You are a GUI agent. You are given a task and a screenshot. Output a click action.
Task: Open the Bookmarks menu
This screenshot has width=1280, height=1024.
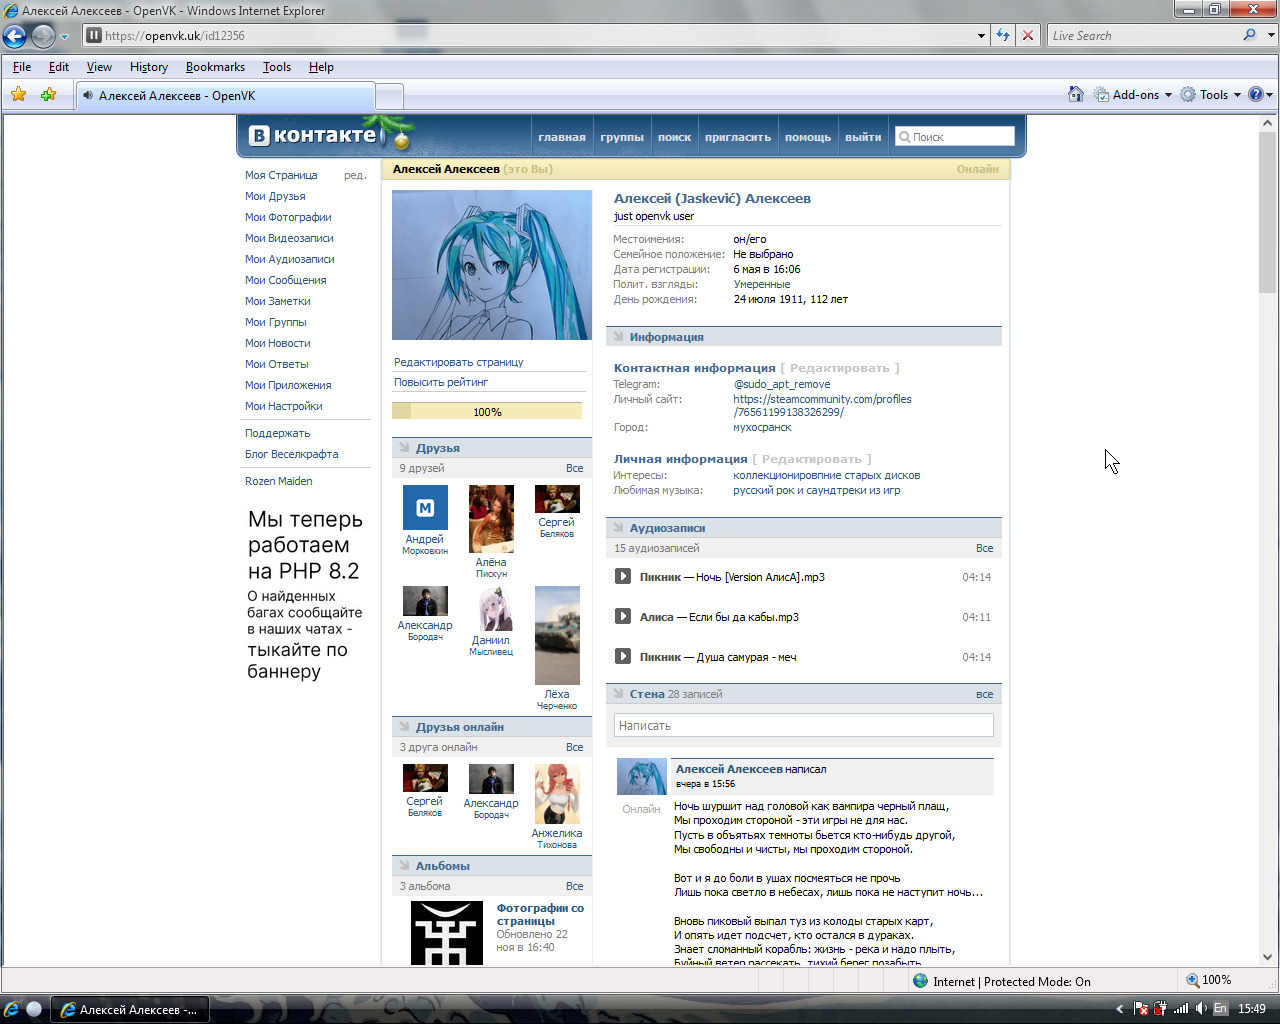pos(215,67)
